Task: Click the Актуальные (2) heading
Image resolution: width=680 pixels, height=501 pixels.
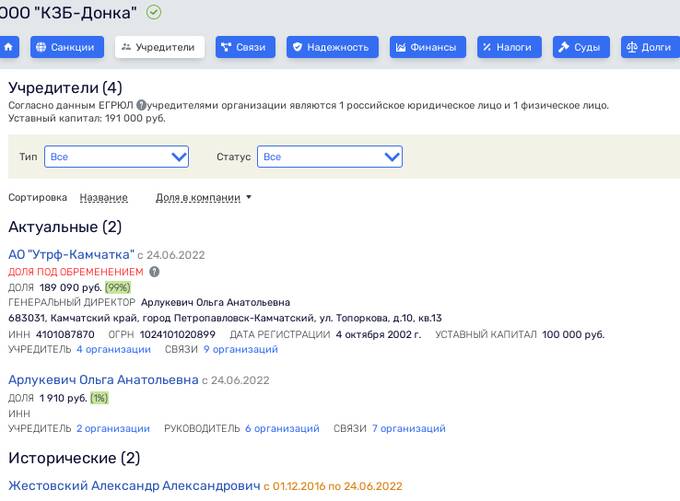Action: (x=65, y=227)
